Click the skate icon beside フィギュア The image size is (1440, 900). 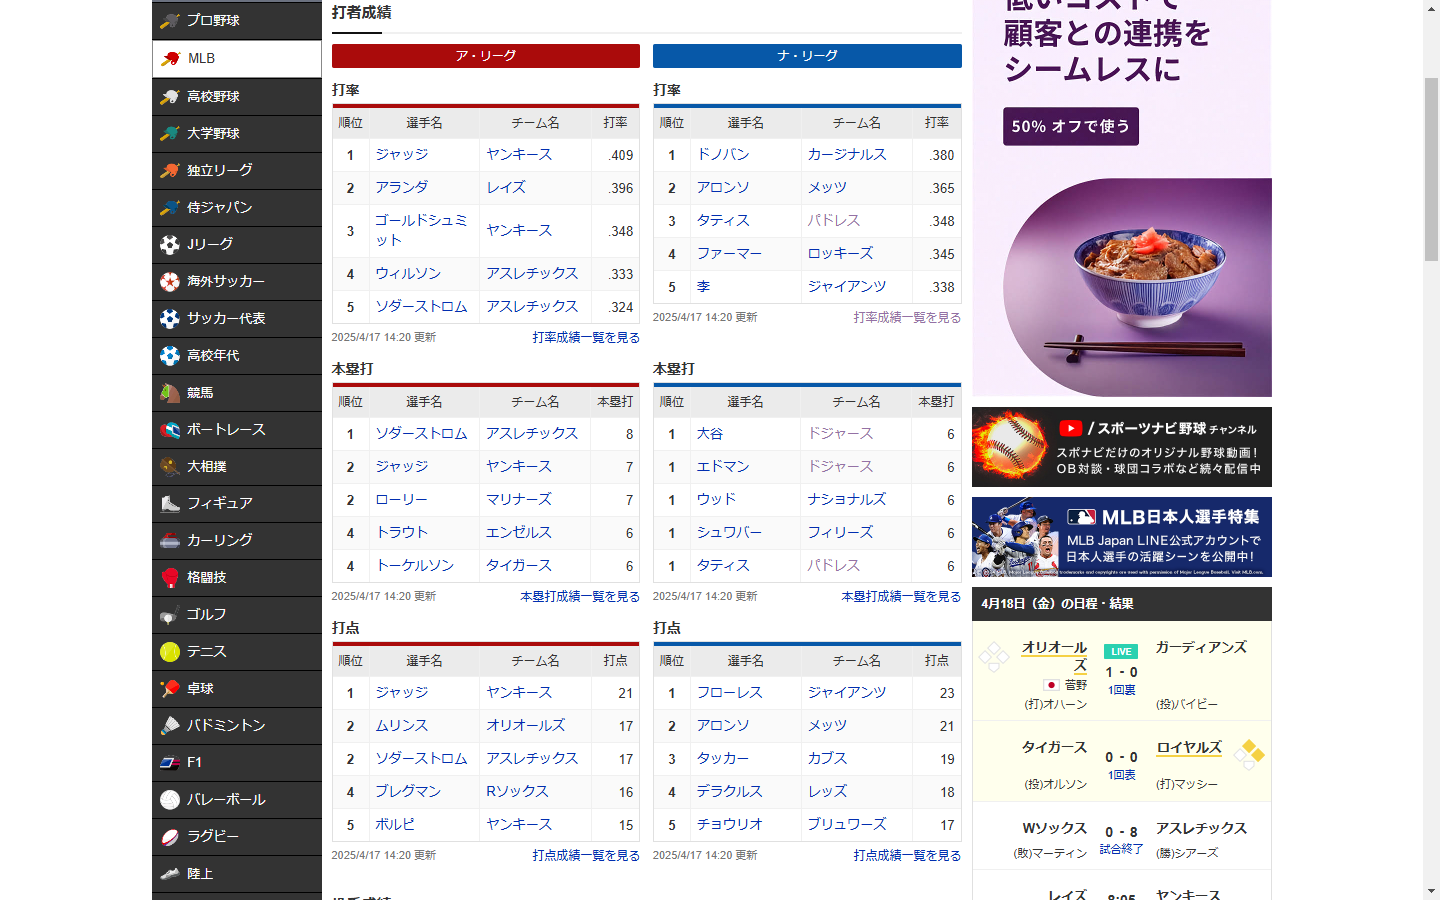click(170, 503)
